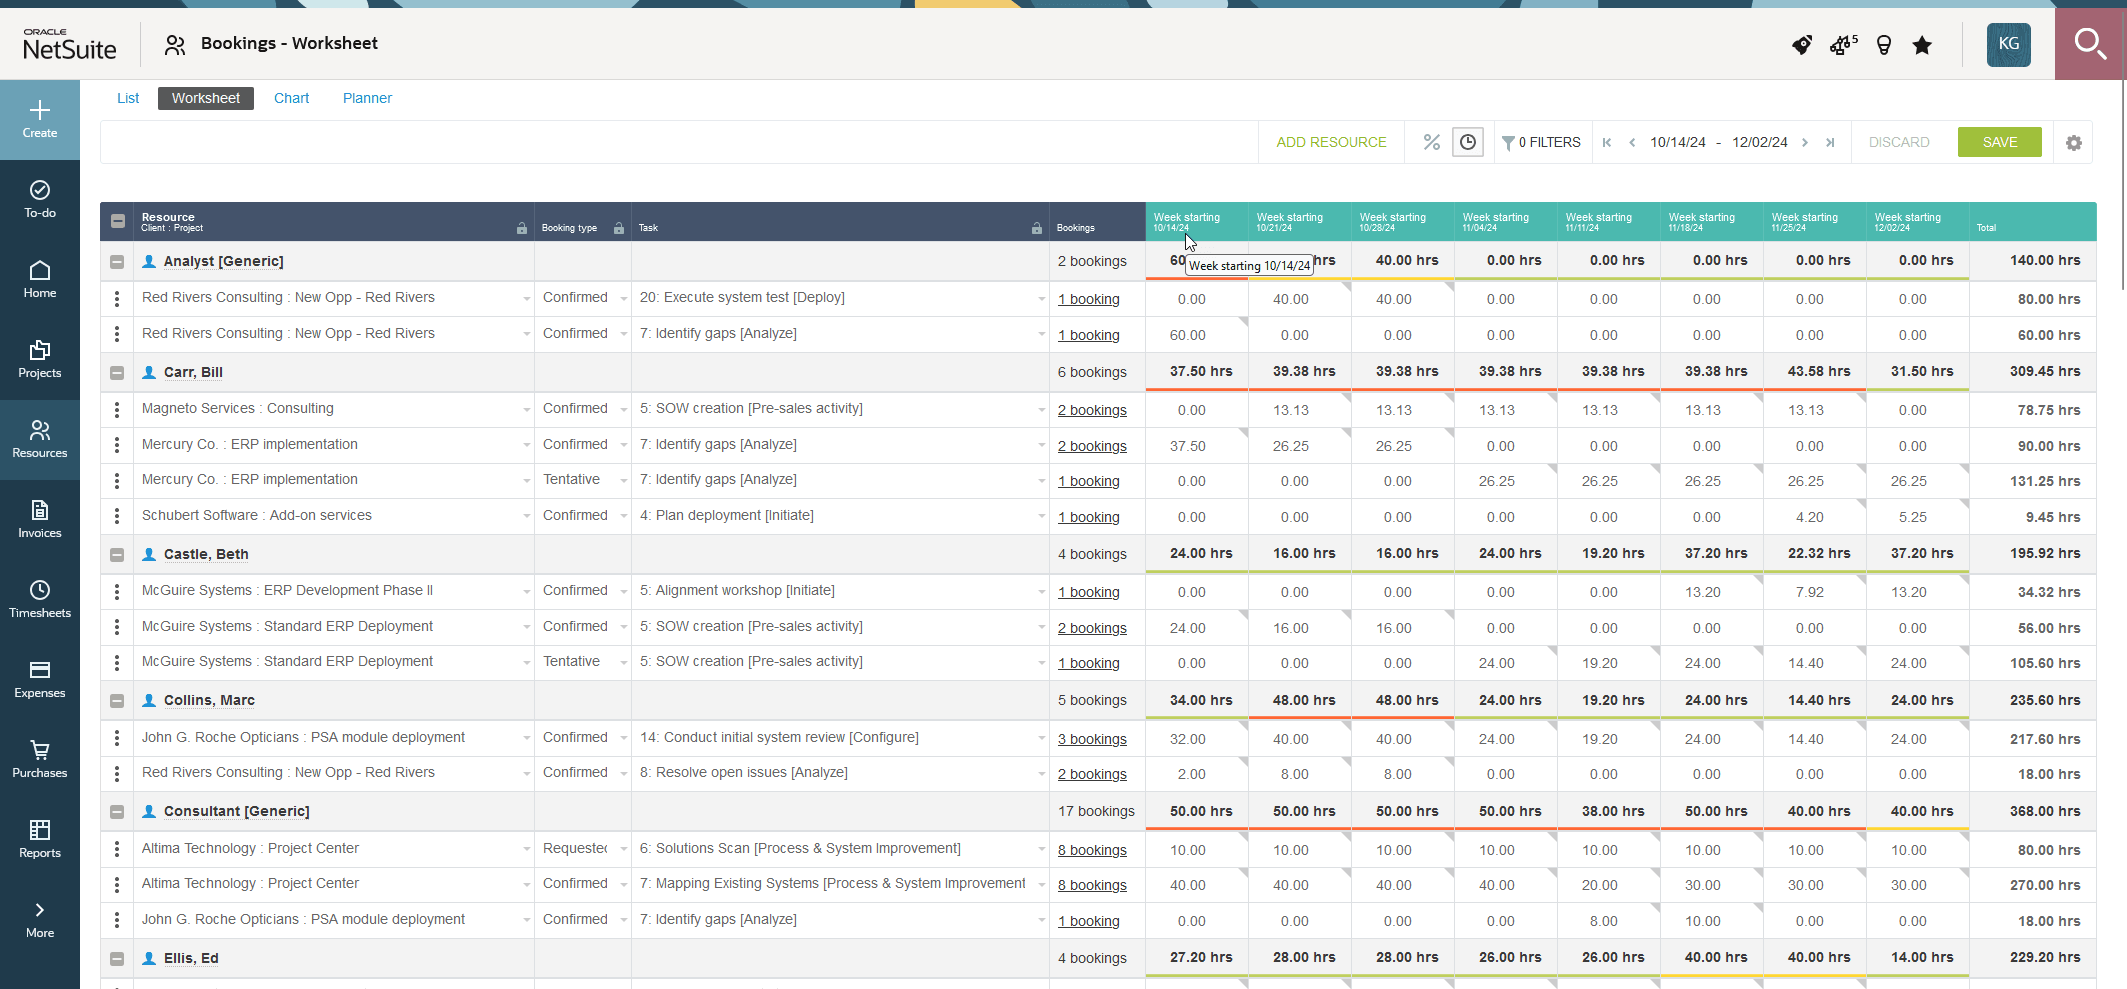Open row menu for Magneto Services : Consulting
The height and width of the screenshot is (989, 2127).
(117, 410)
